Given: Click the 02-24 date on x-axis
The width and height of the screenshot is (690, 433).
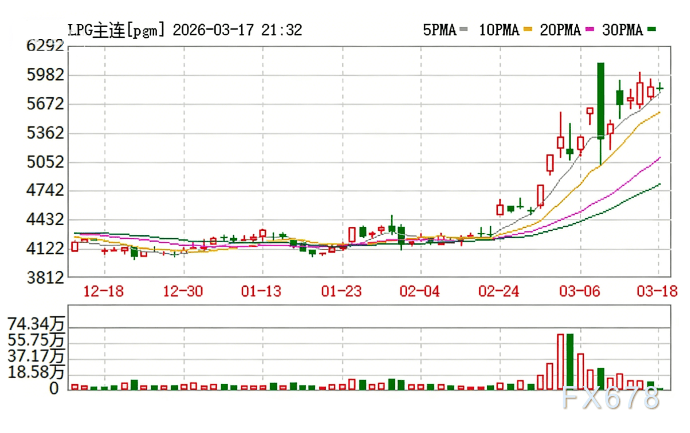Looking at the screenshot, I should (x=499, y=290).
